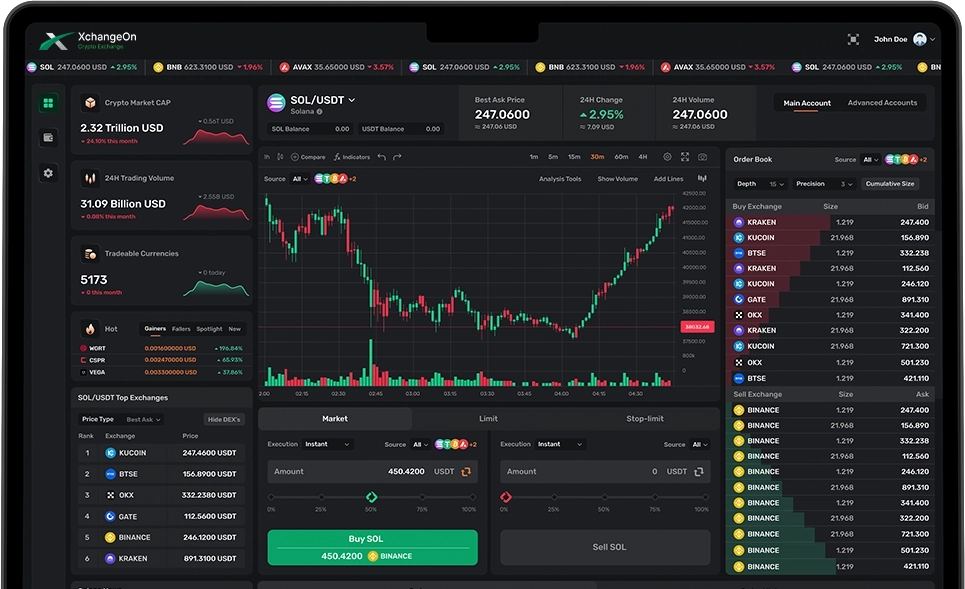Click John Doe profile avatar
The height and width of the screenshot is (589, 965).
[x=920, y=39]
